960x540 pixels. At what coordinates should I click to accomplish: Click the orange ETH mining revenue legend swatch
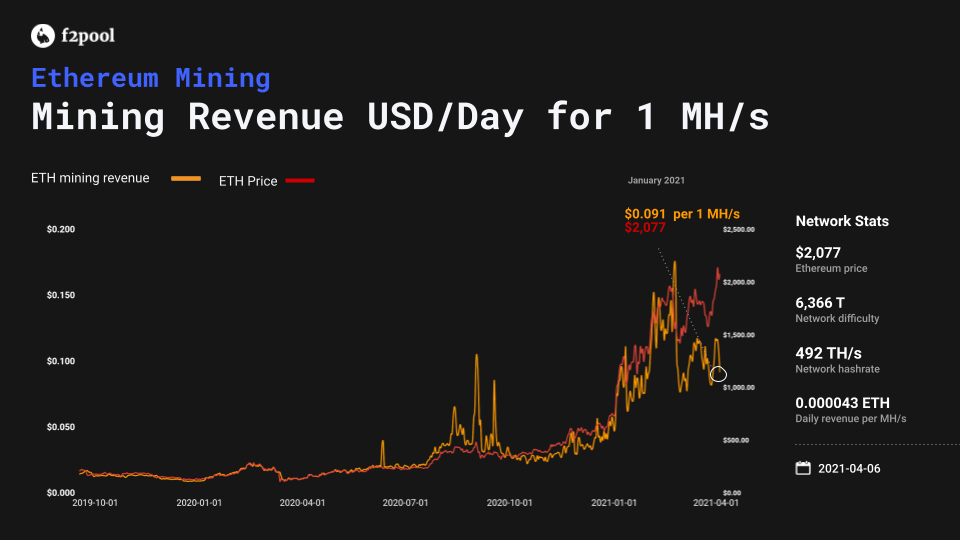(x=186, y=179)
